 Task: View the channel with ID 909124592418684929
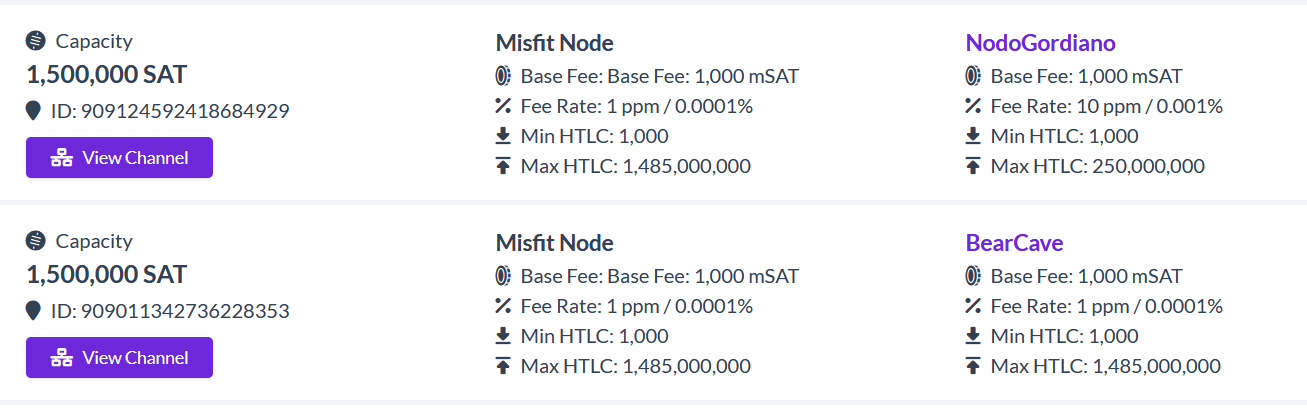119,158
